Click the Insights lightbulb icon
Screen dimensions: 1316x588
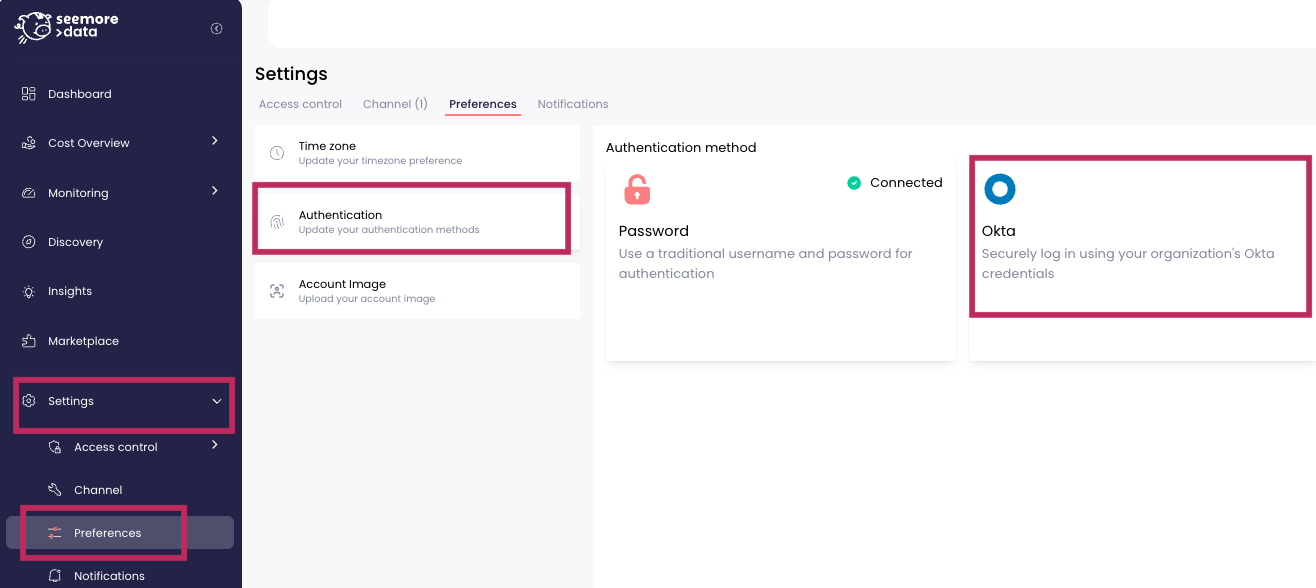tap(29, 292)
